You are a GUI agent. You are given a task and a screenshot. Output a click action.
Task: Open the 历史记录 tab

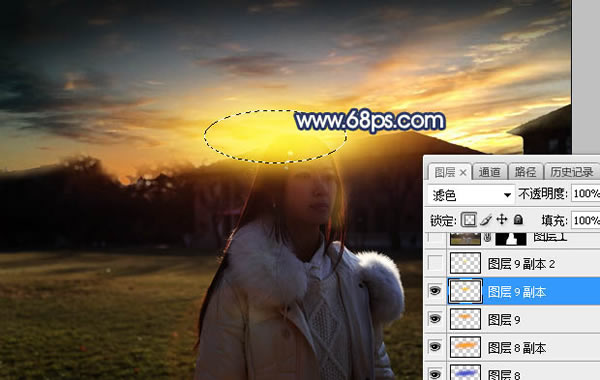[x=572, y=172]
